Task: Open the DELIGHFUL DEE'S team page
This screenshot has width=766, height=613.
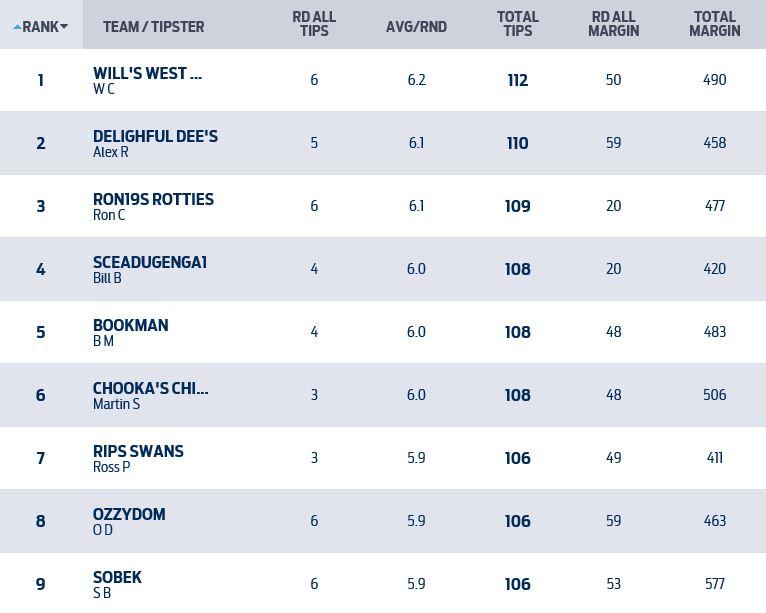Action: coord(155,136)
